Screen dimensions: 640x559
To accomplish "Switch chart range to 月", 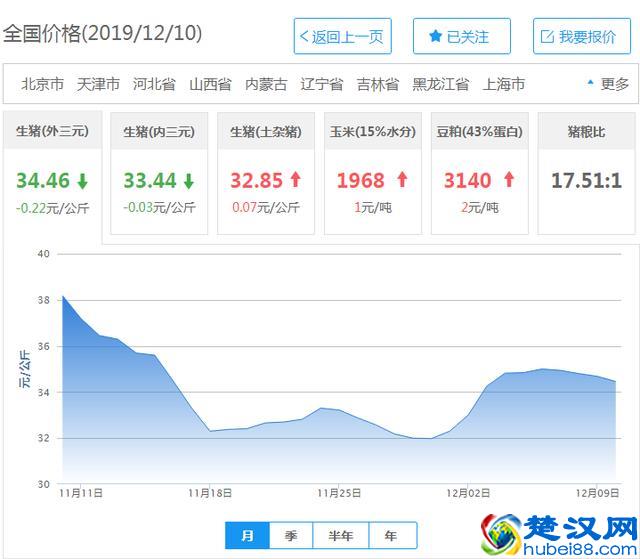I will pos(247,535).
